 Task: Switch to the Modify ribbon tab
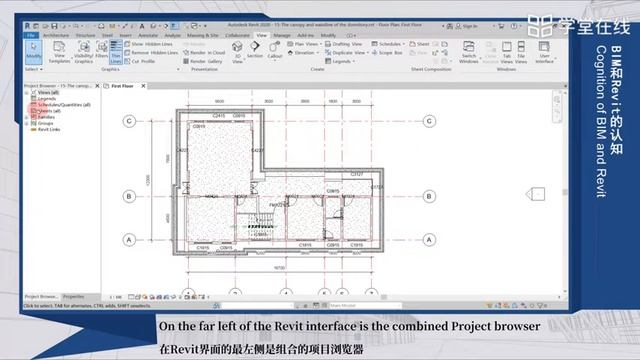[328, 36]
